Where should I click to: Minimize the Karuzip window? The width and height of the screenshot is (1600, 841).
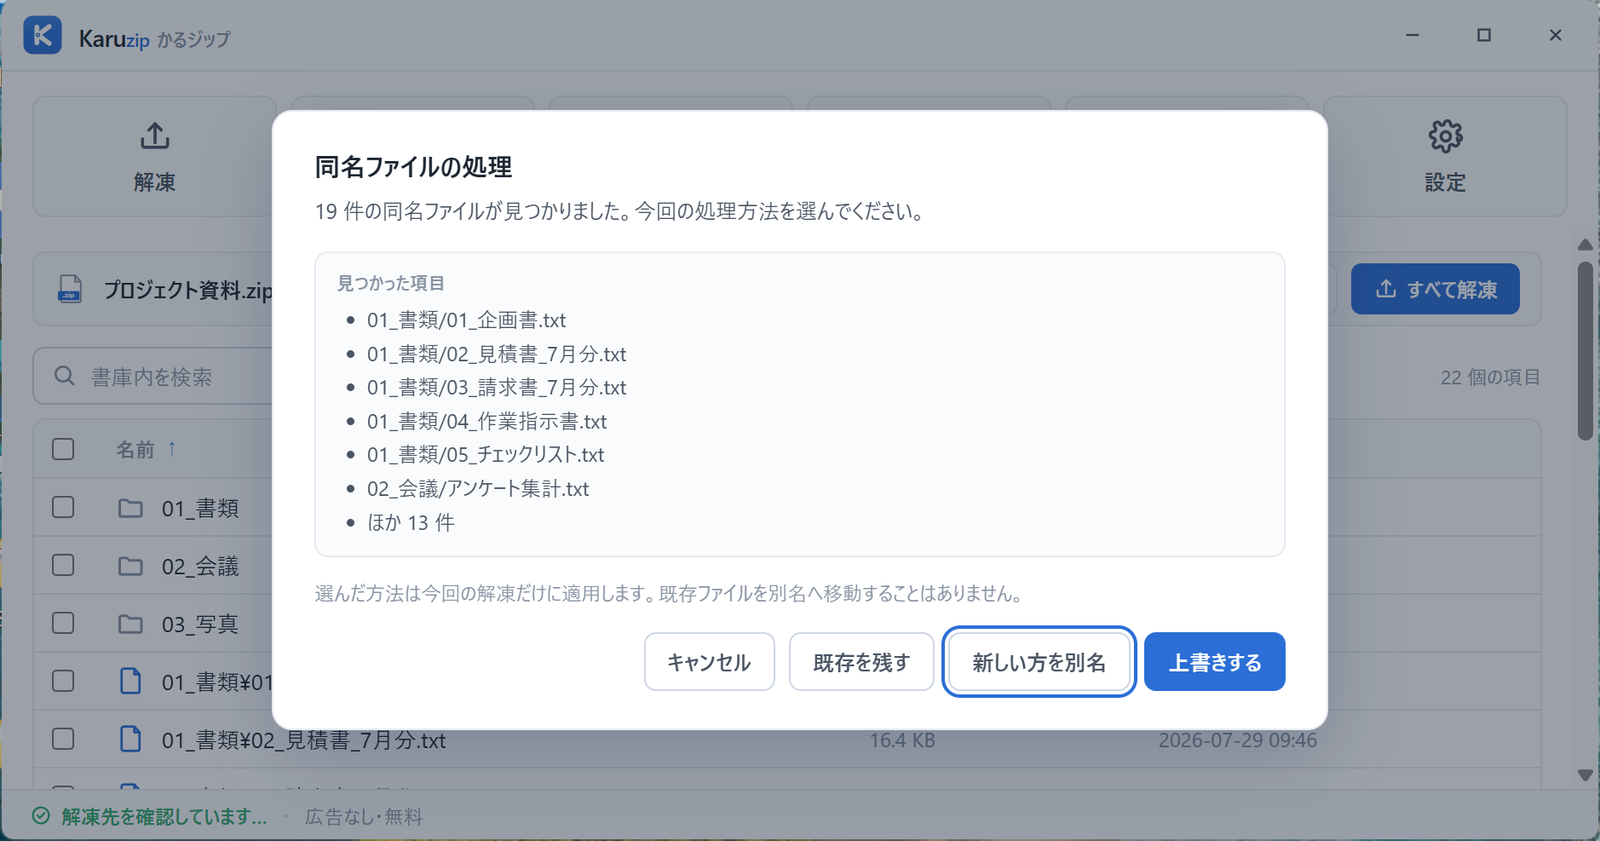point(1412,35)
